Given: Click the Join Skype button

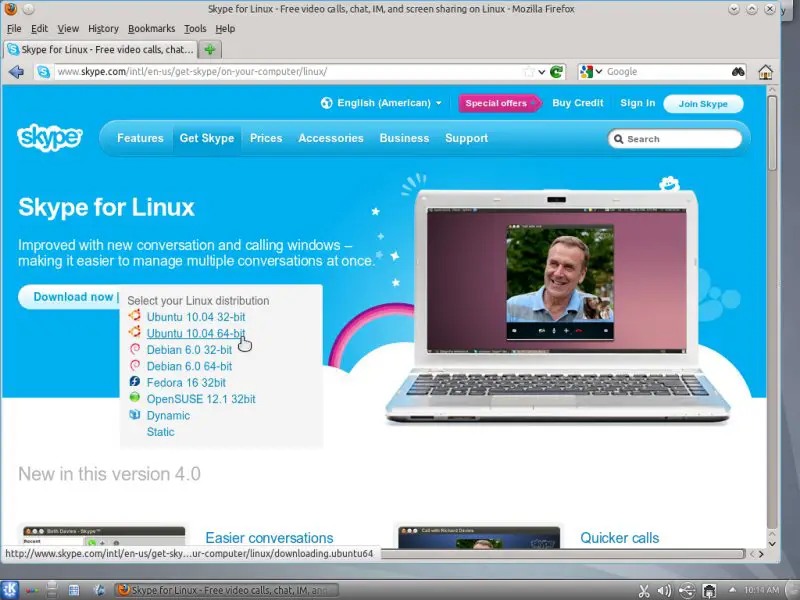Looking at the screenshot, I should pos(703,104).
